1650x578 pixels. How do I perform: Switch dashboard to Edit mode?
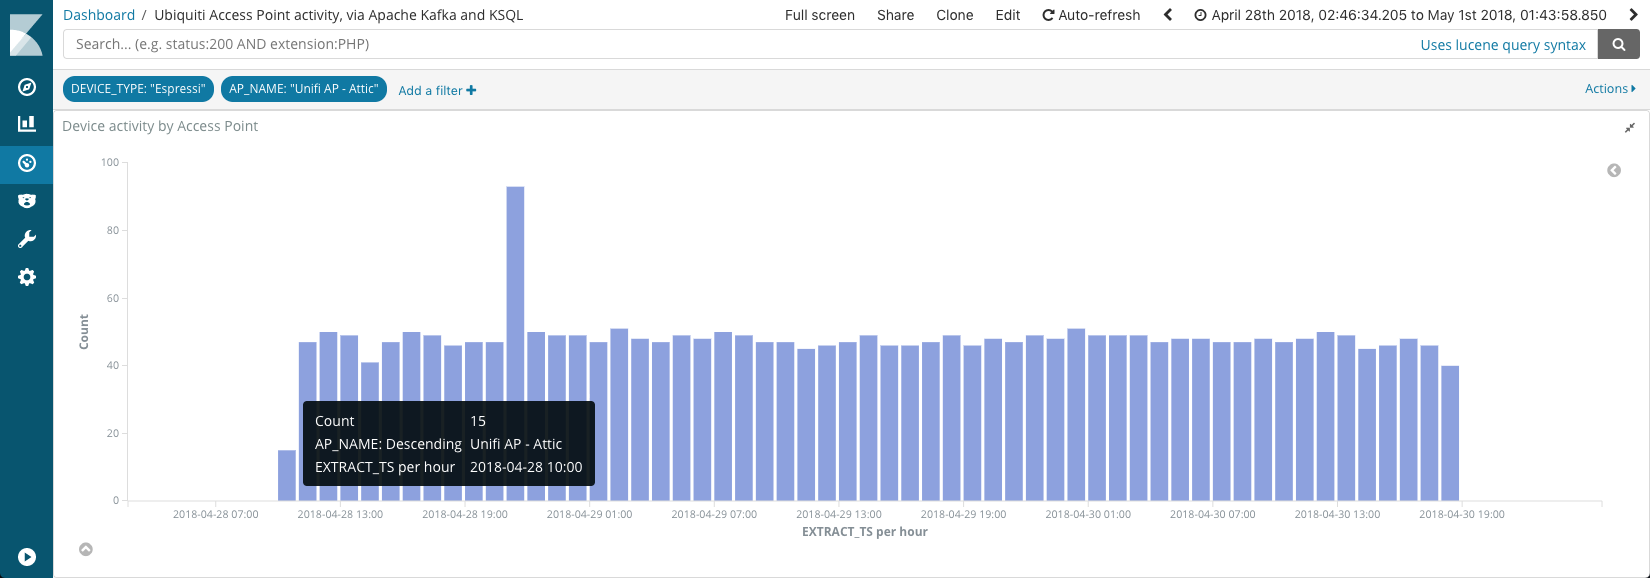tap(1008, 15)
